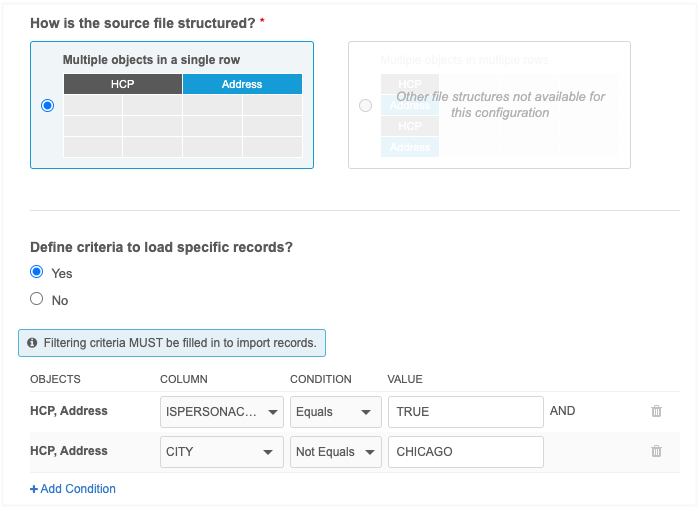The image size is (700, 508).
Task: Select Multiple objects in a single row radio
Action: [x=48, y=106]
